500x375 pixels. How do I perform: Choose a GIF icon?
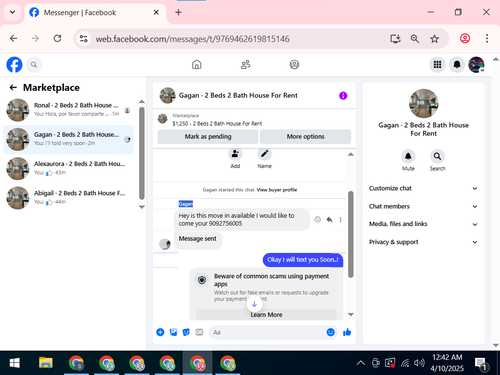199,332
